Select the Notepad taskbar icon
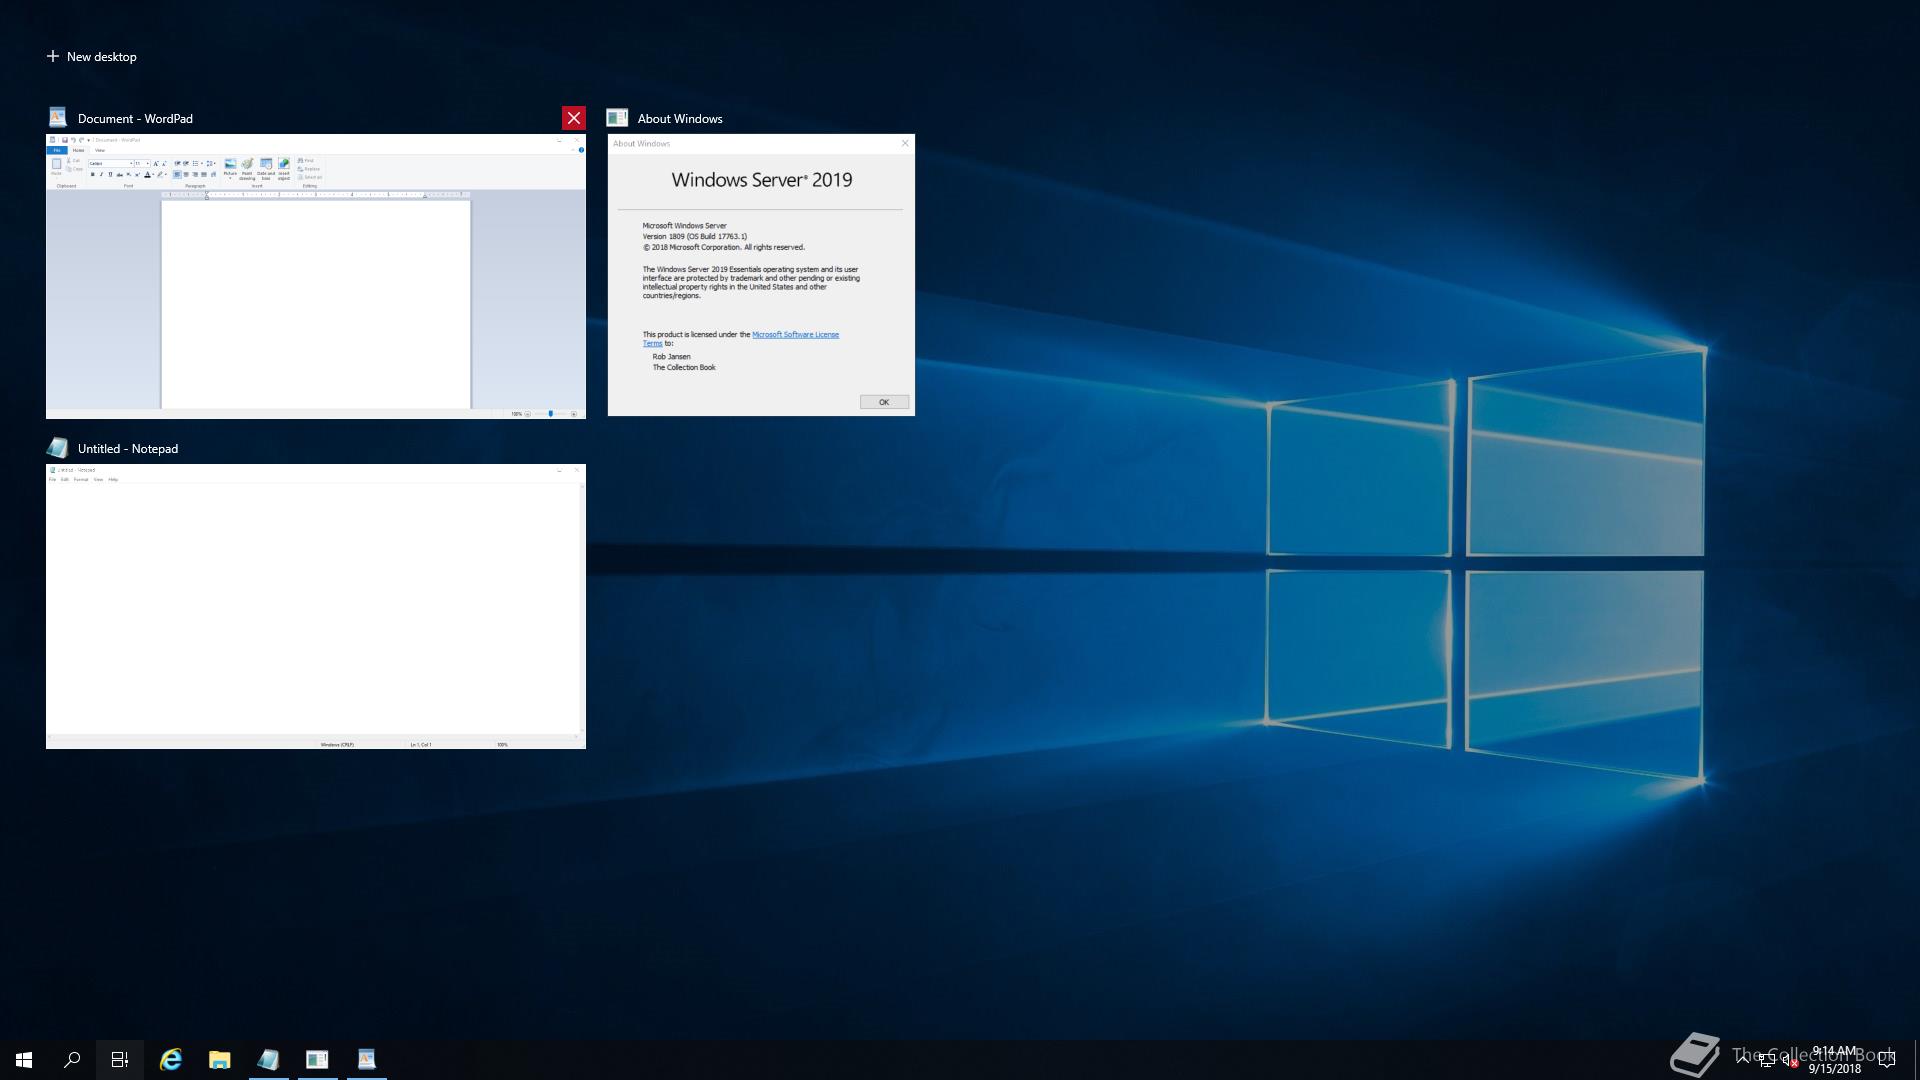Image resolution: width=1920 pixels, height=1080 pixels. 268,1060
